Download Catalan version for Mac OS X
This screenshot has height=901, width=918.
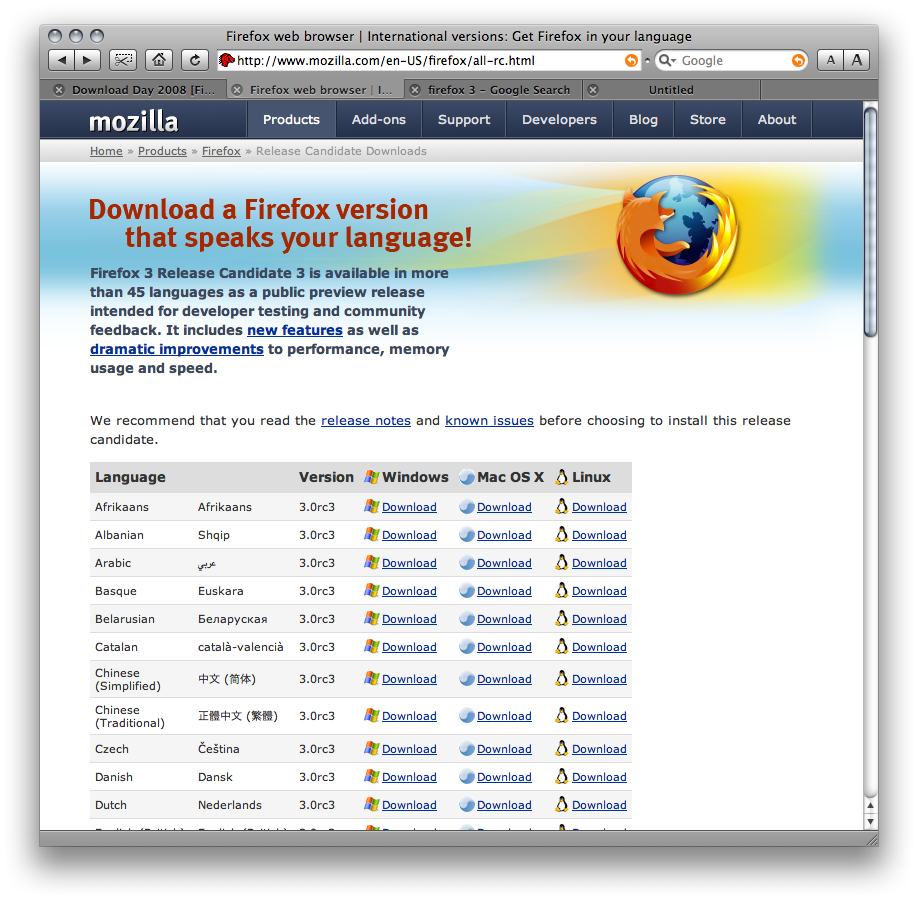(x=504, y=647)
